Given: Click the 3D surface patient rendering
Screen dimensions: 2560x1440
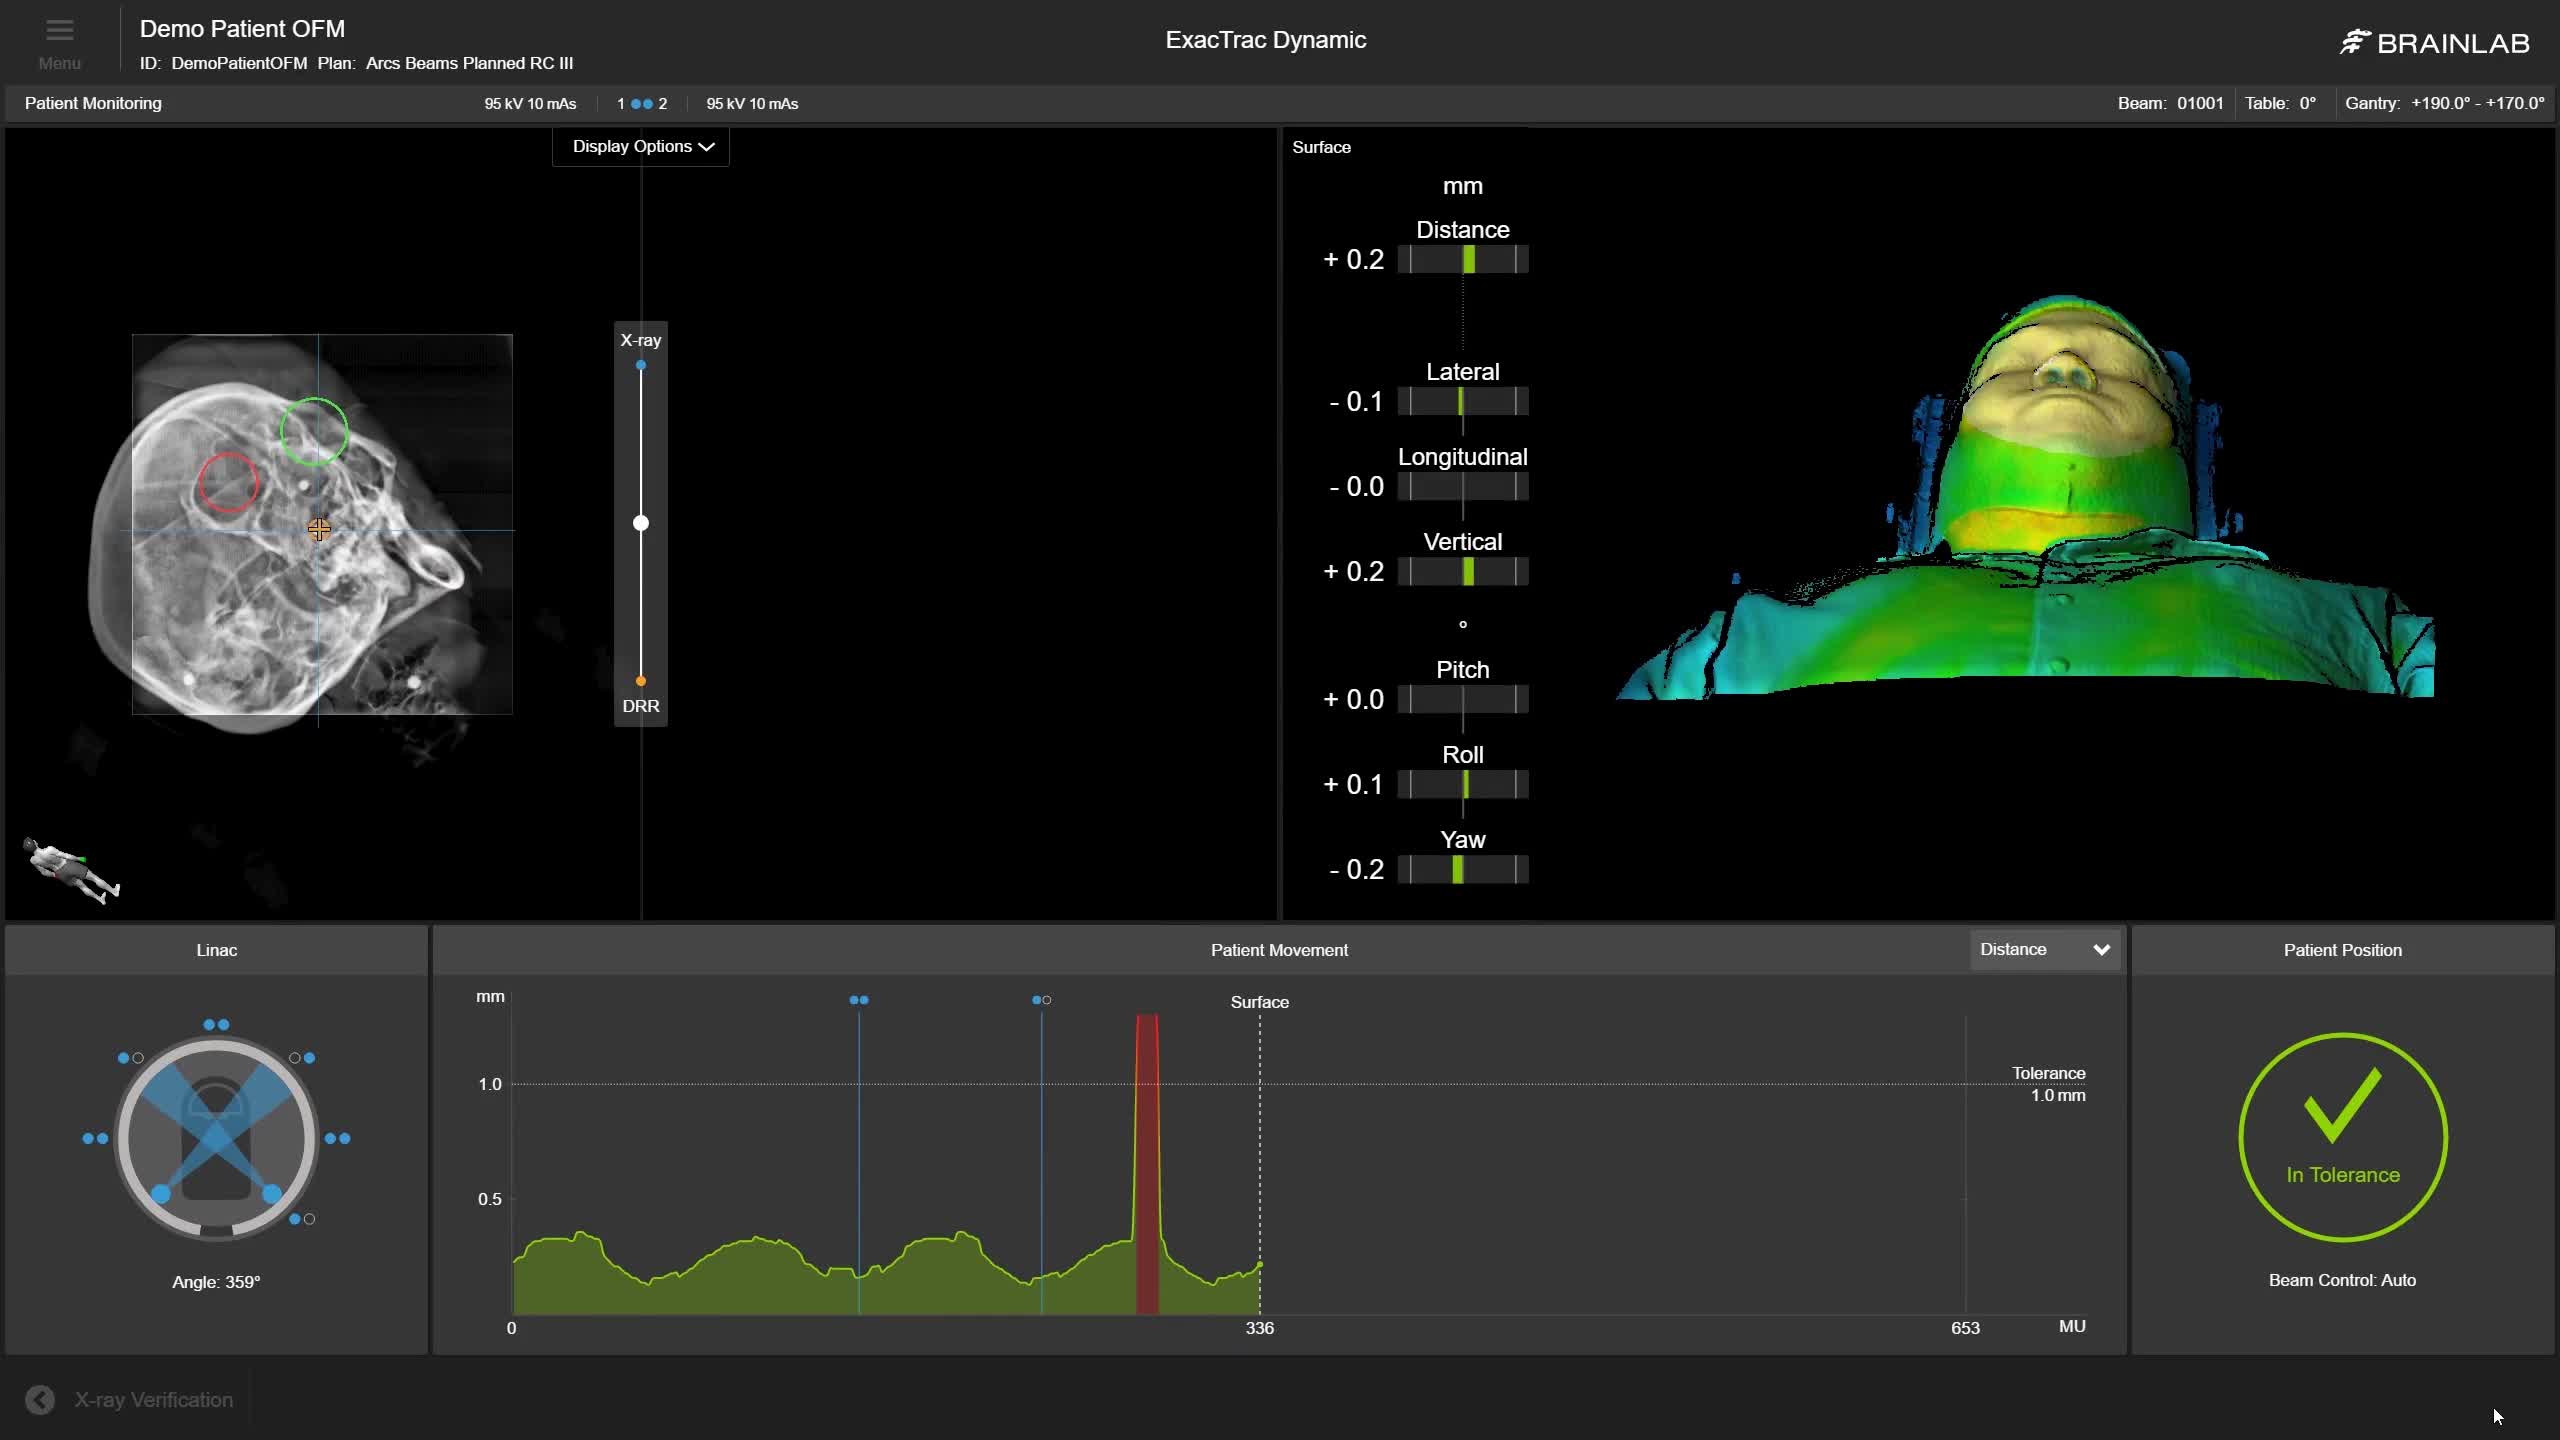Looking at the screenshot, I should pyautogui.click(x=2025, y=497).
